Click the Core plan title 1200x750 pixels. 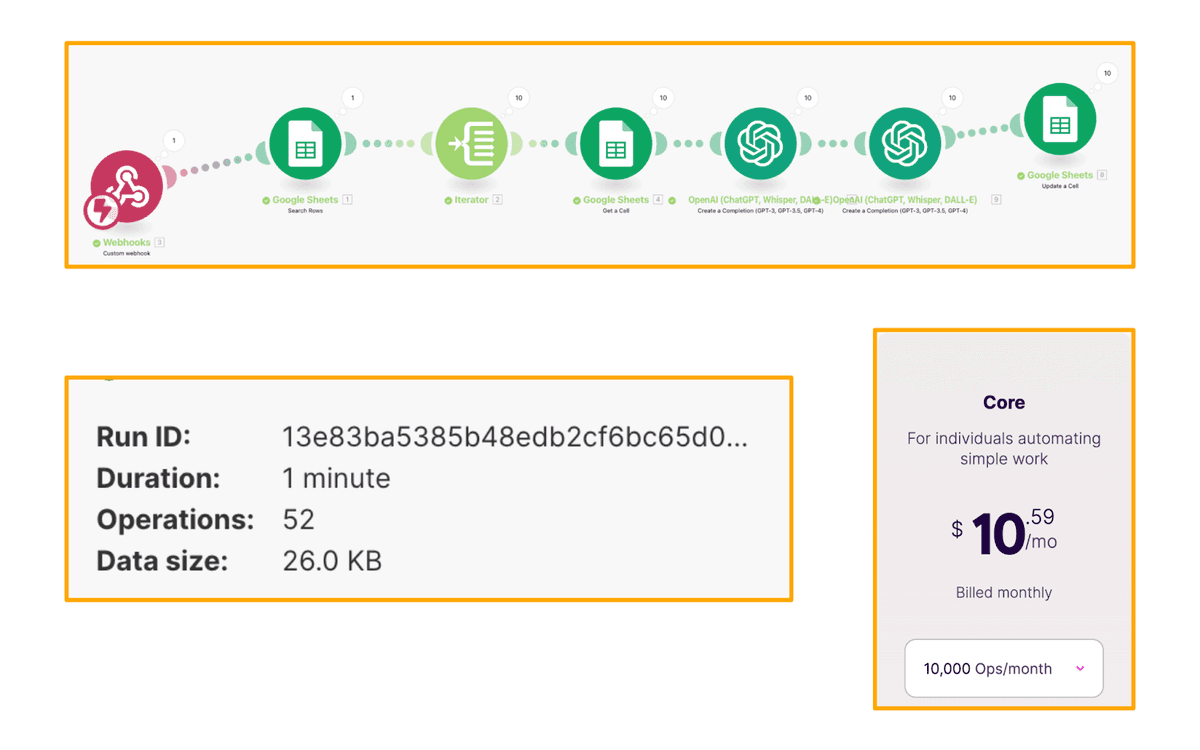1003,403
